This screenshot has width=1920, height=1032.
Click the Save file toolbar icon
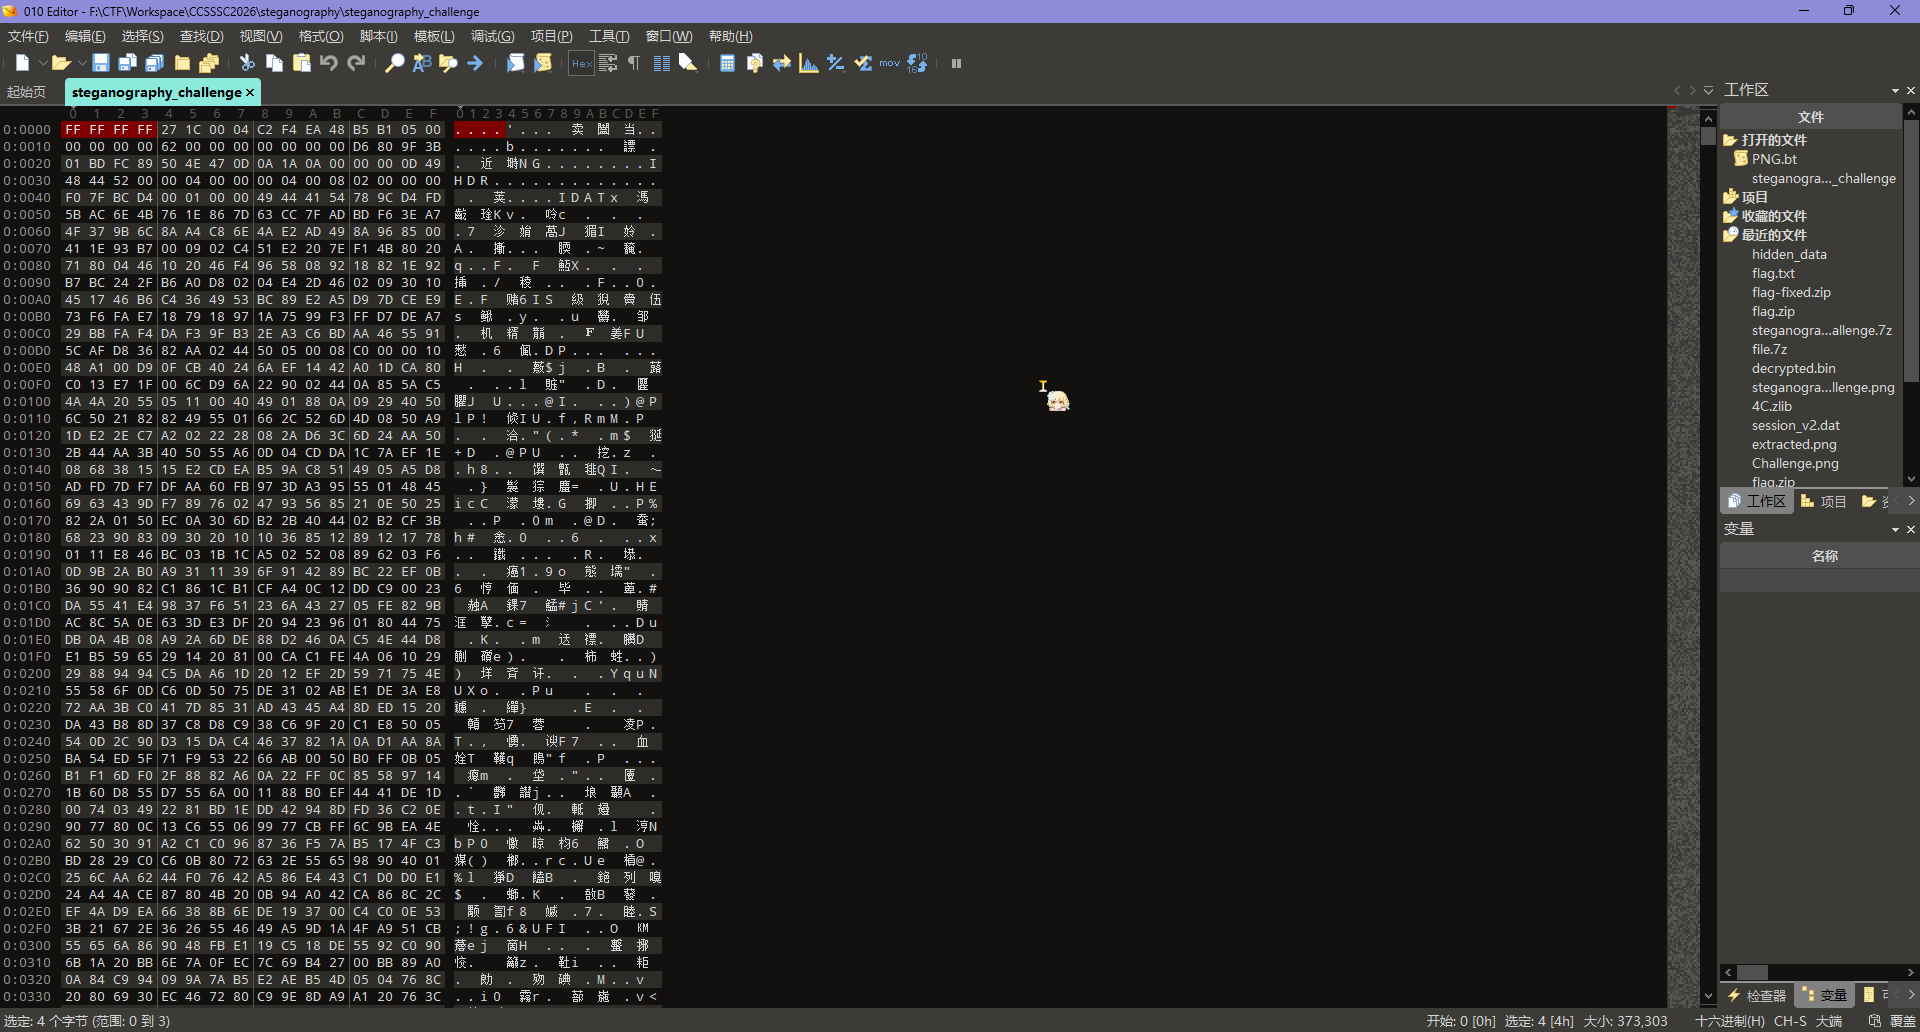101,63
